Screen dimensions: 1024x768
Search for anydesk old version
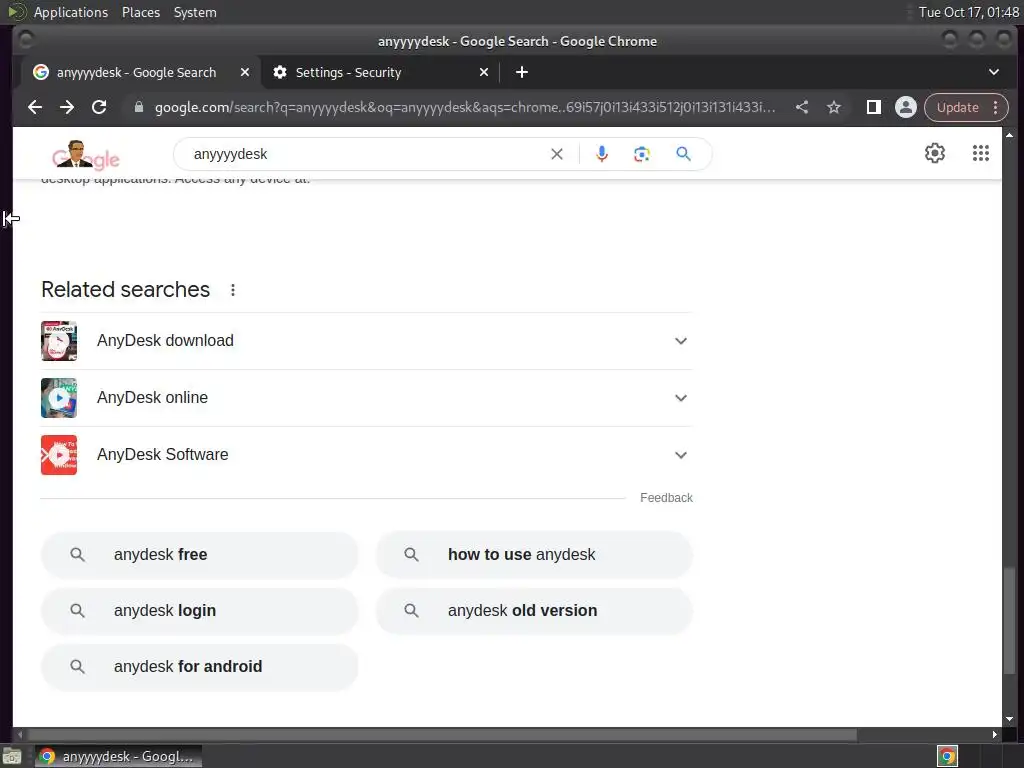(534, 611)
